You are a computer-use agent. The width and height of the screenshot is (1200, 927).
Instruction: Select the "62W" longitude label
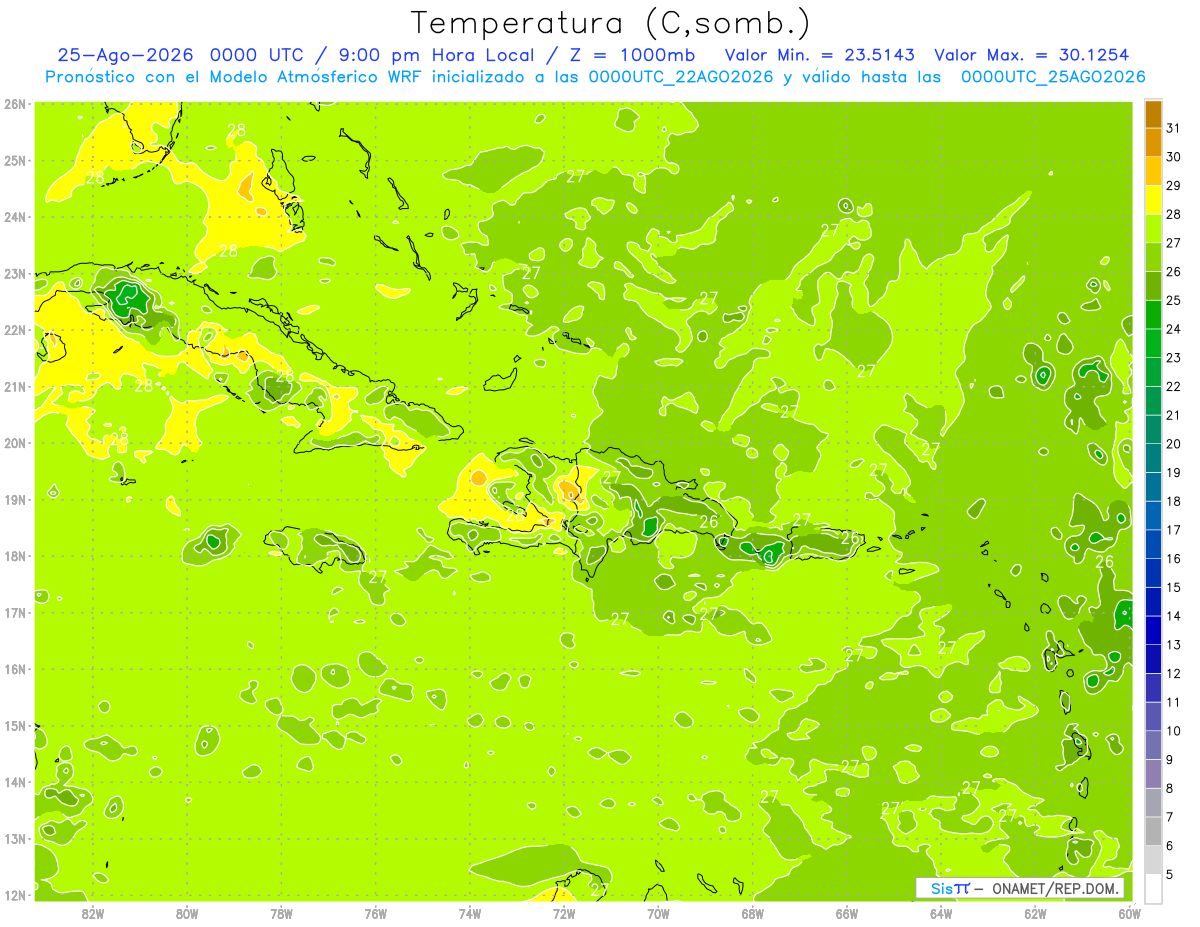point(1035,913)
